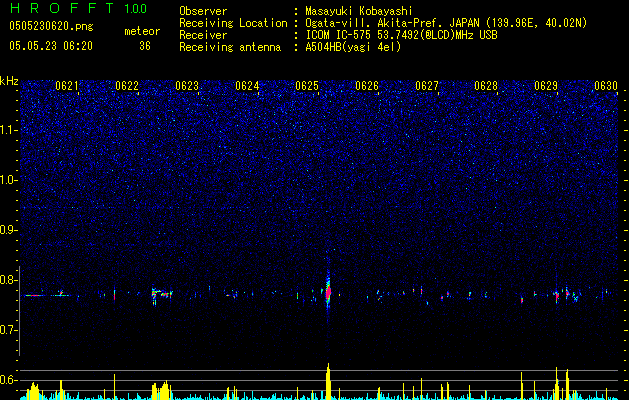The height and width of the screenshot is (400, 629).
Task: Click the version number 1.0.0
Action: [x=136, y=9]
